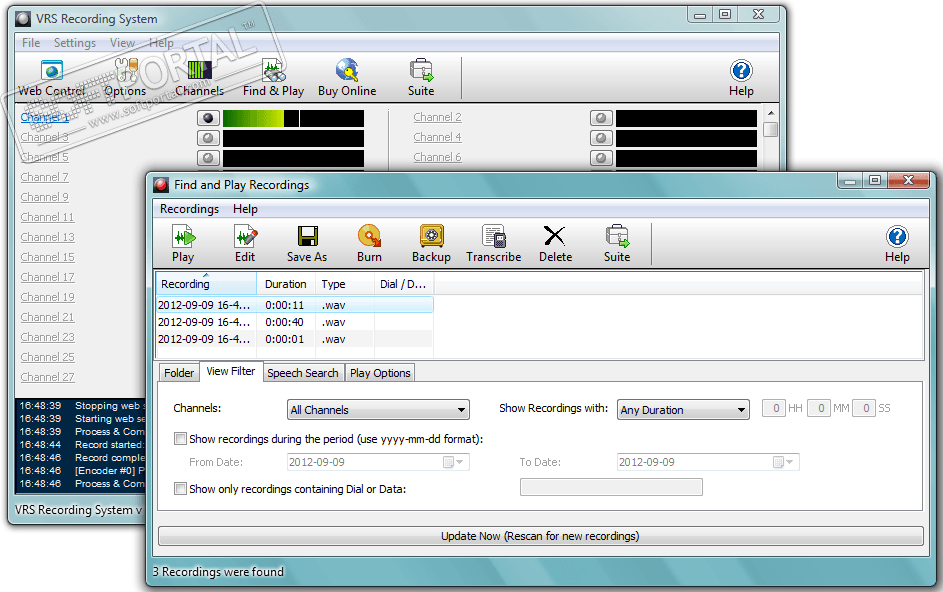Viewport: 943px width, 592px height.
Task: Toggle the record button for Channel 3
Action: (208, 138)
